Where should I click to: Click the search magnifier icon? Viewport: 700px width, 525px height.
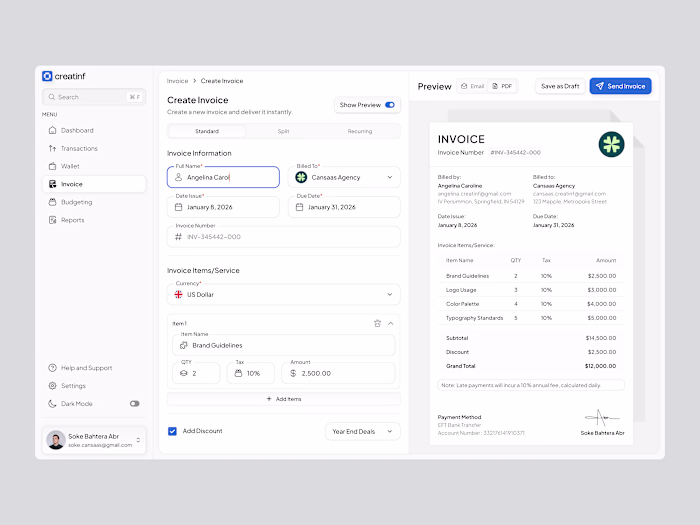[52, 97]
